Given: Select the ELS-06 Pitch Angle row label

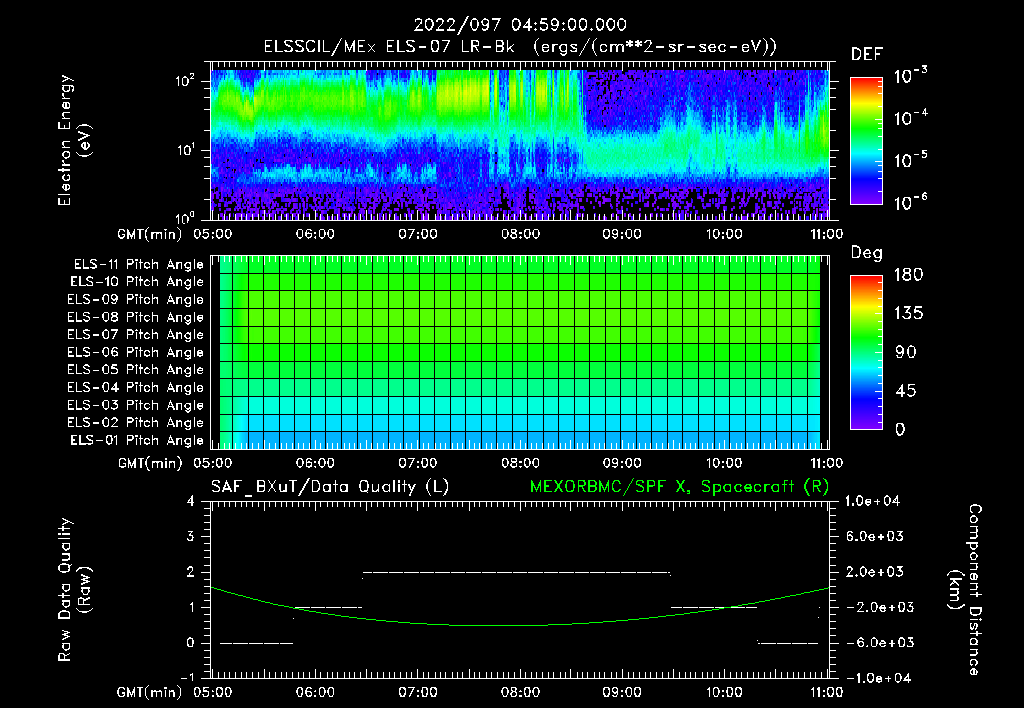Looking at the screenshot, I should point(136,352).
